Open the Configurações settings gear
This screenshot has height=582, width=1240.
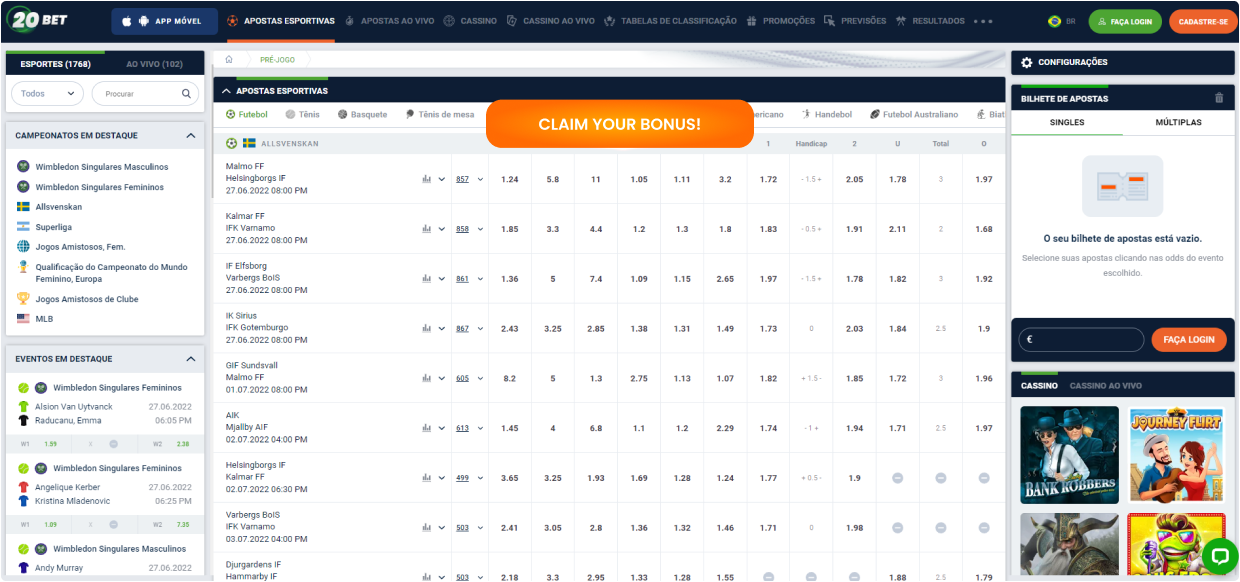[1027, 62]
